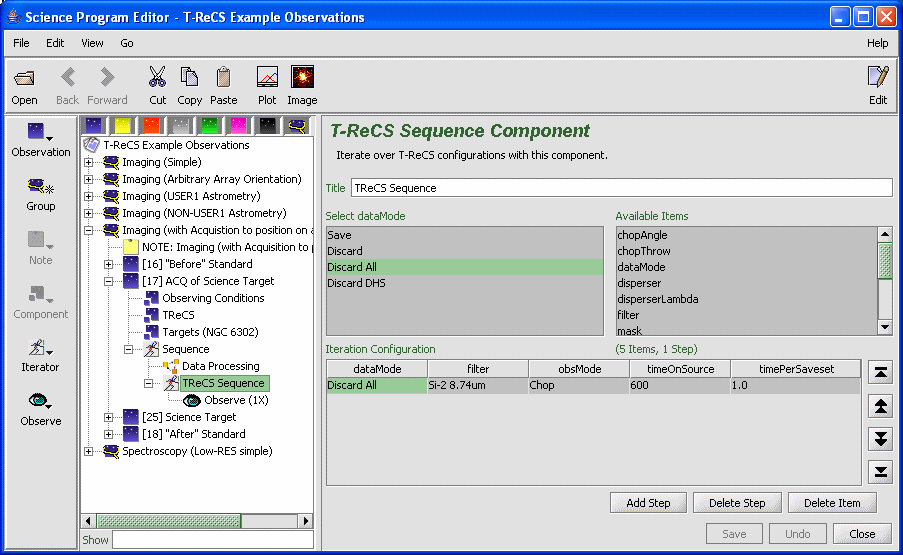Collapse [17] ACQ of Science Target
The width and height of the screenshot is (903, 555).
[108, 282]
